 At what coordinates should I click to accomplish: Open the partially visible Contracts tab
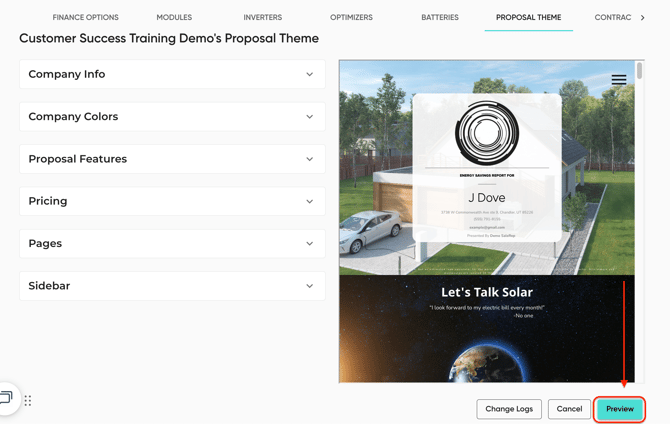tap(613, 18)
